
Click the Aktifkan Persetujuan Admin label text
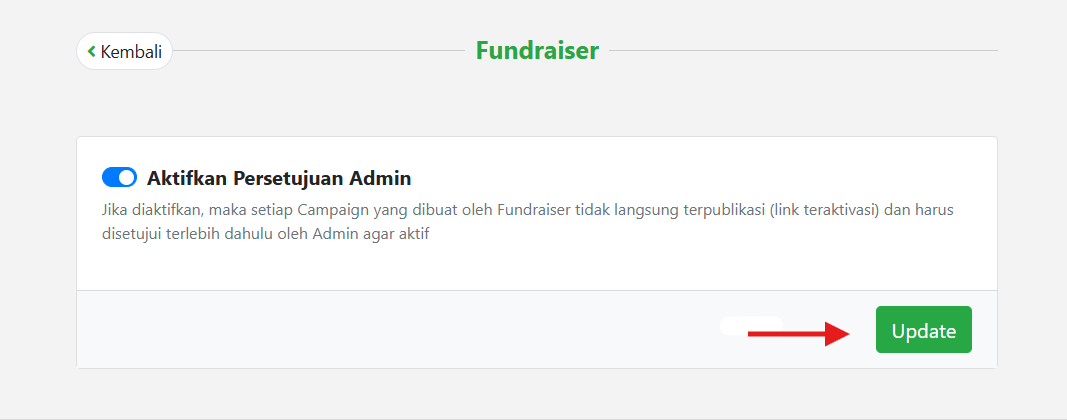point(279,179)
